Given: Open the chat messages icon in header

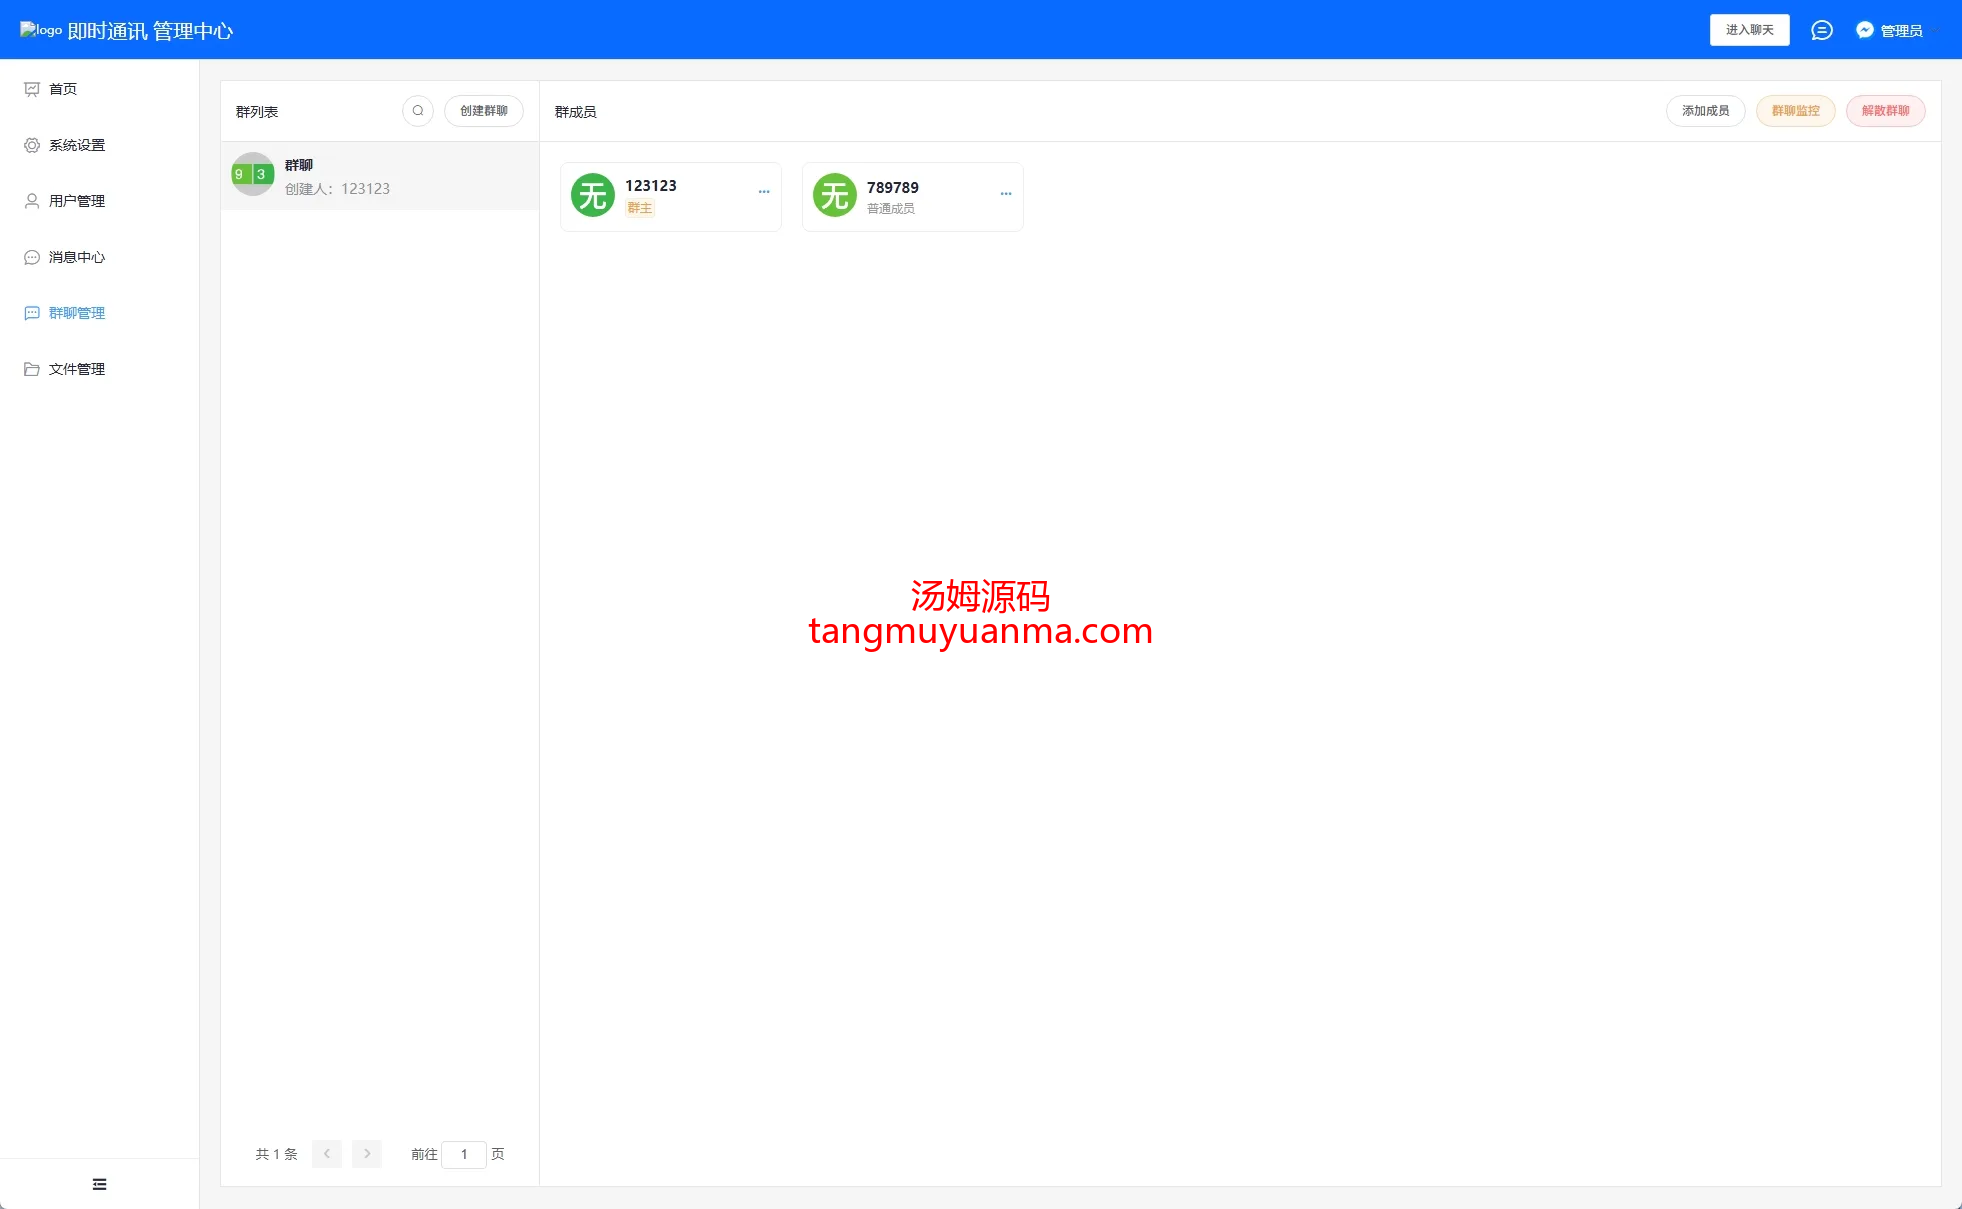Looking at the screenshot, I should pos(1821,31).
